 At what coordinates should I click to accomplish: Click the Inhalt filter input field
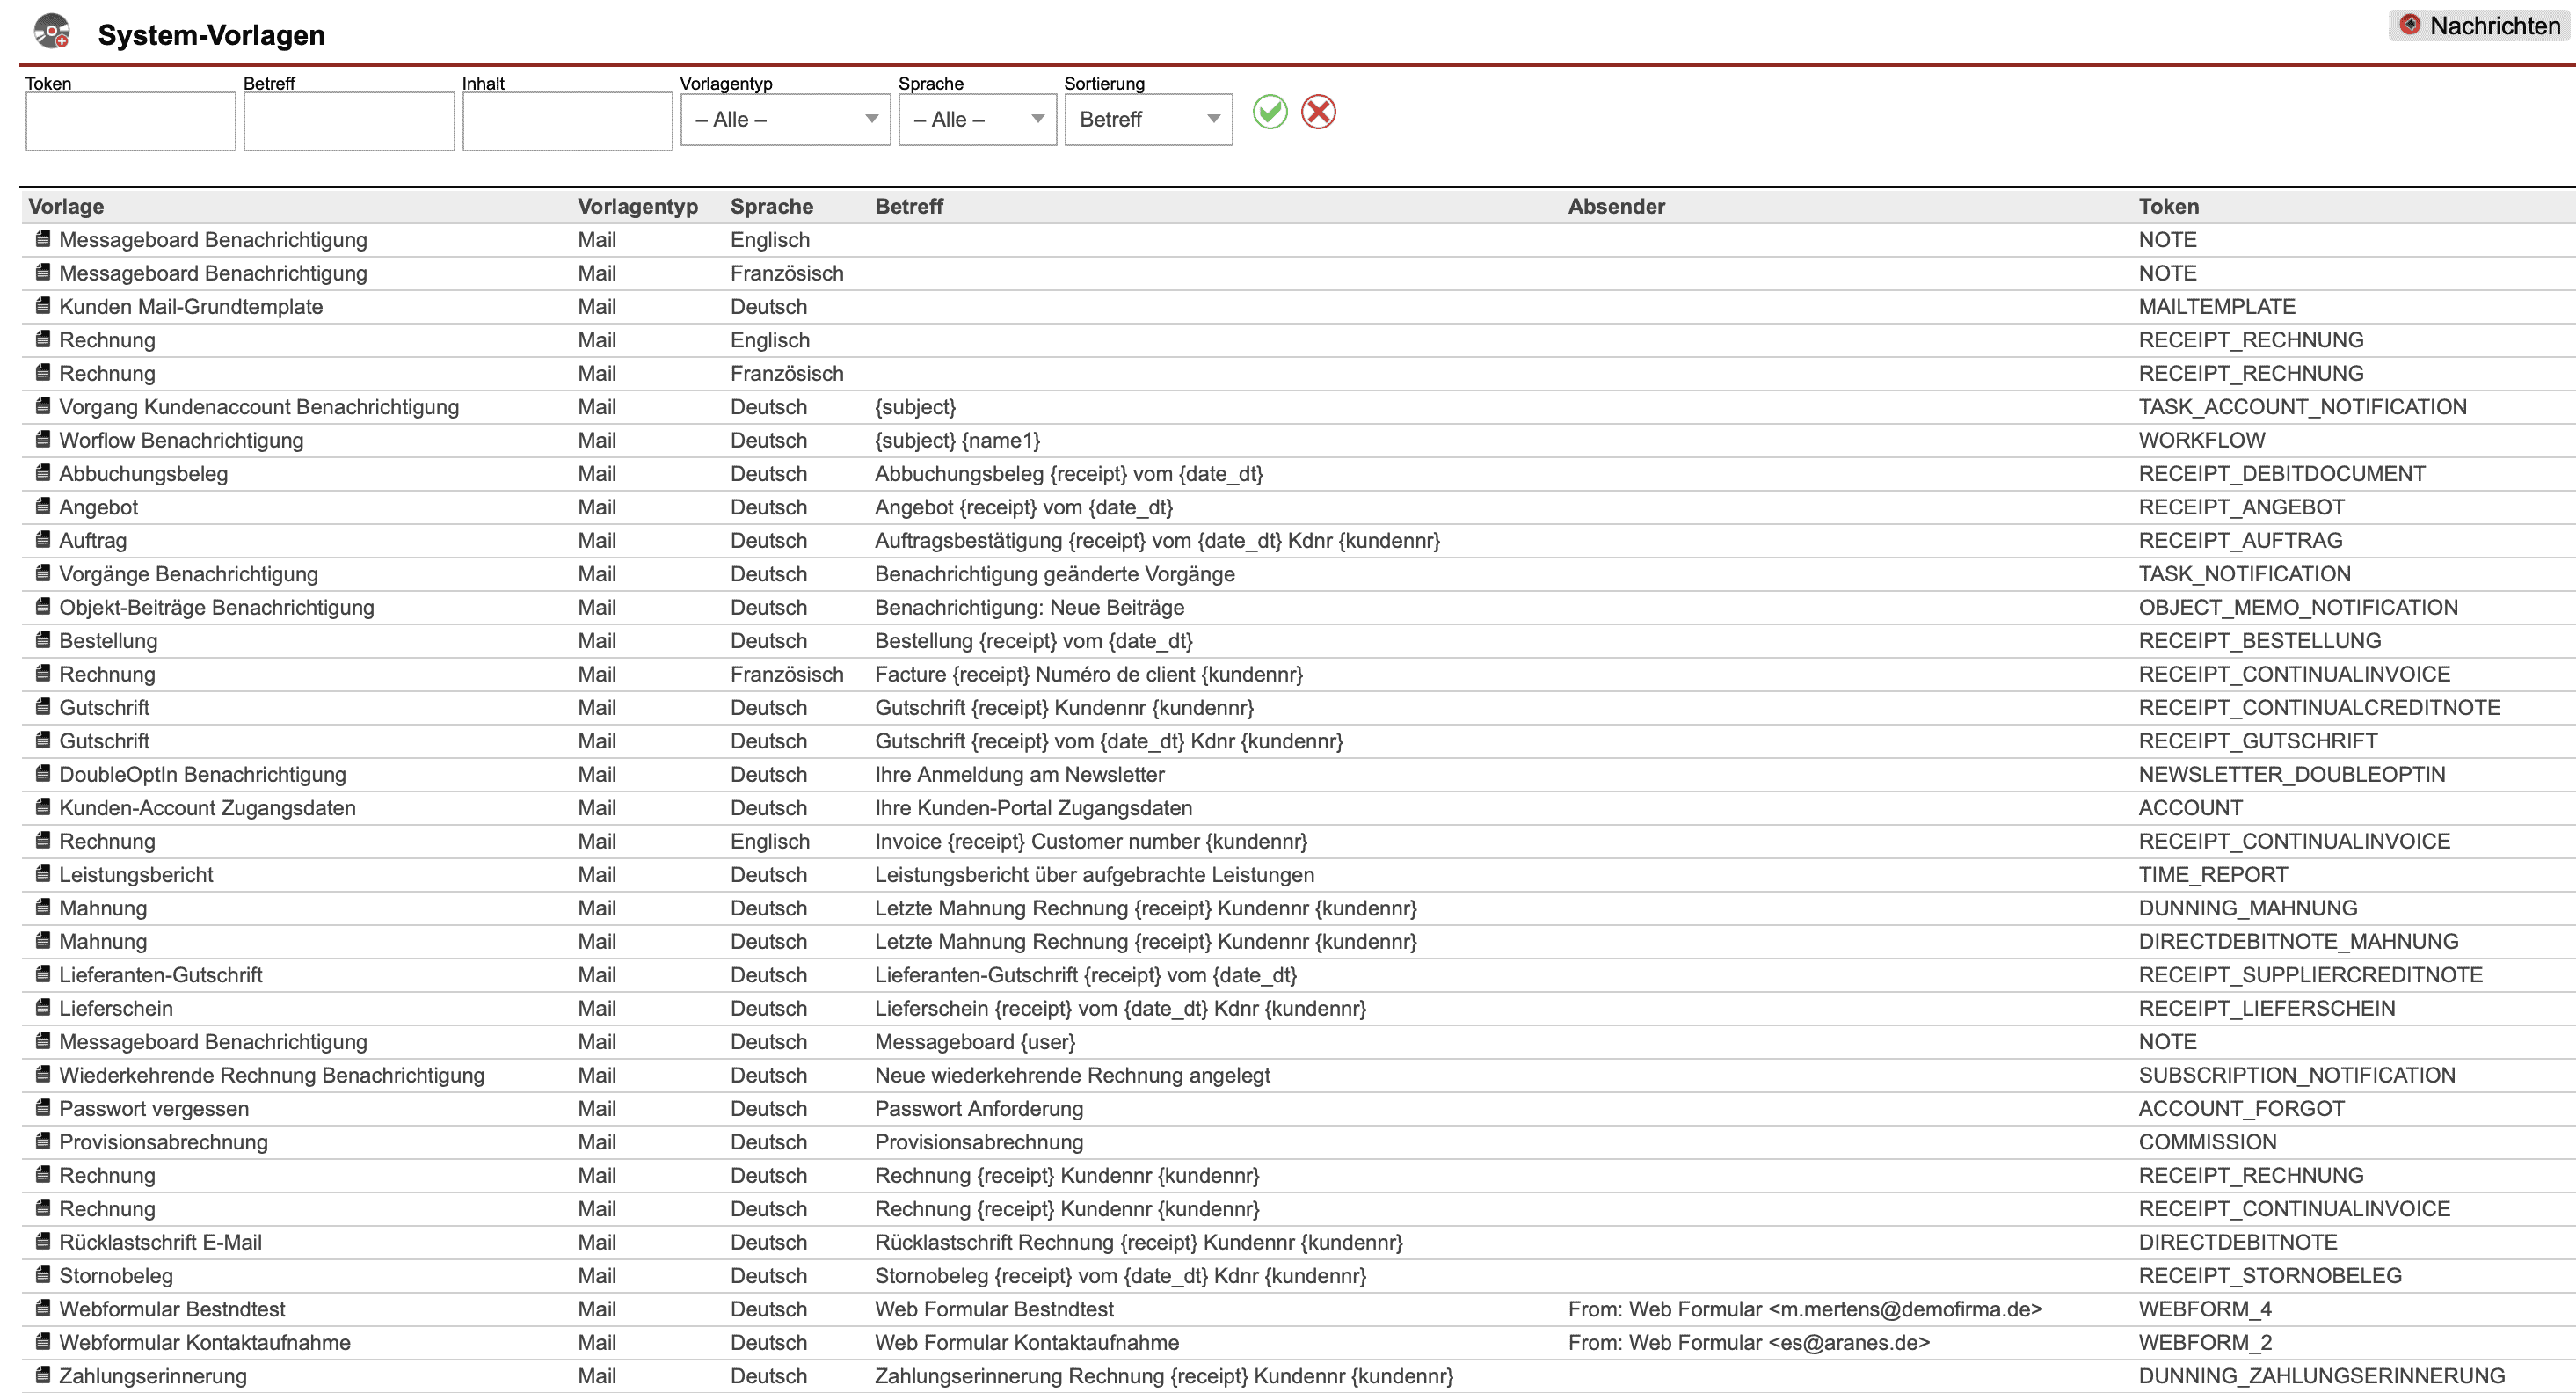pyautogui.click(x=567, y=122)
